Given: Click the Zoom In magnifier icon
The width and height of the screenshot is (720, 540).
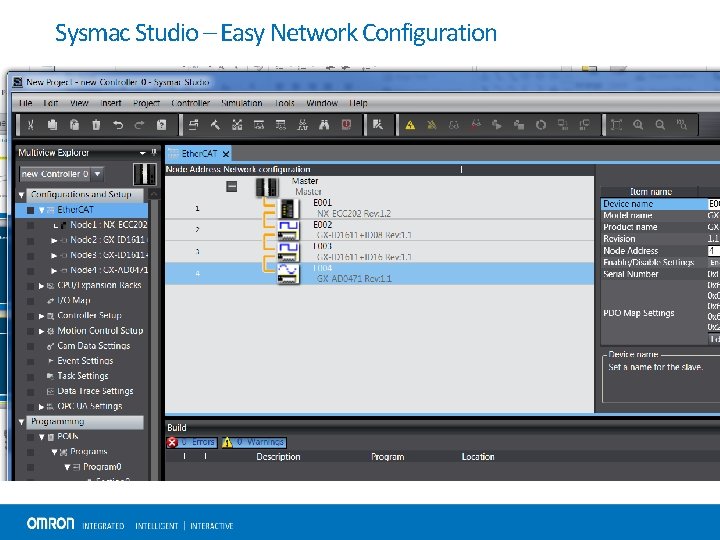Looking at the screenshot, I should tap(638, 125).
